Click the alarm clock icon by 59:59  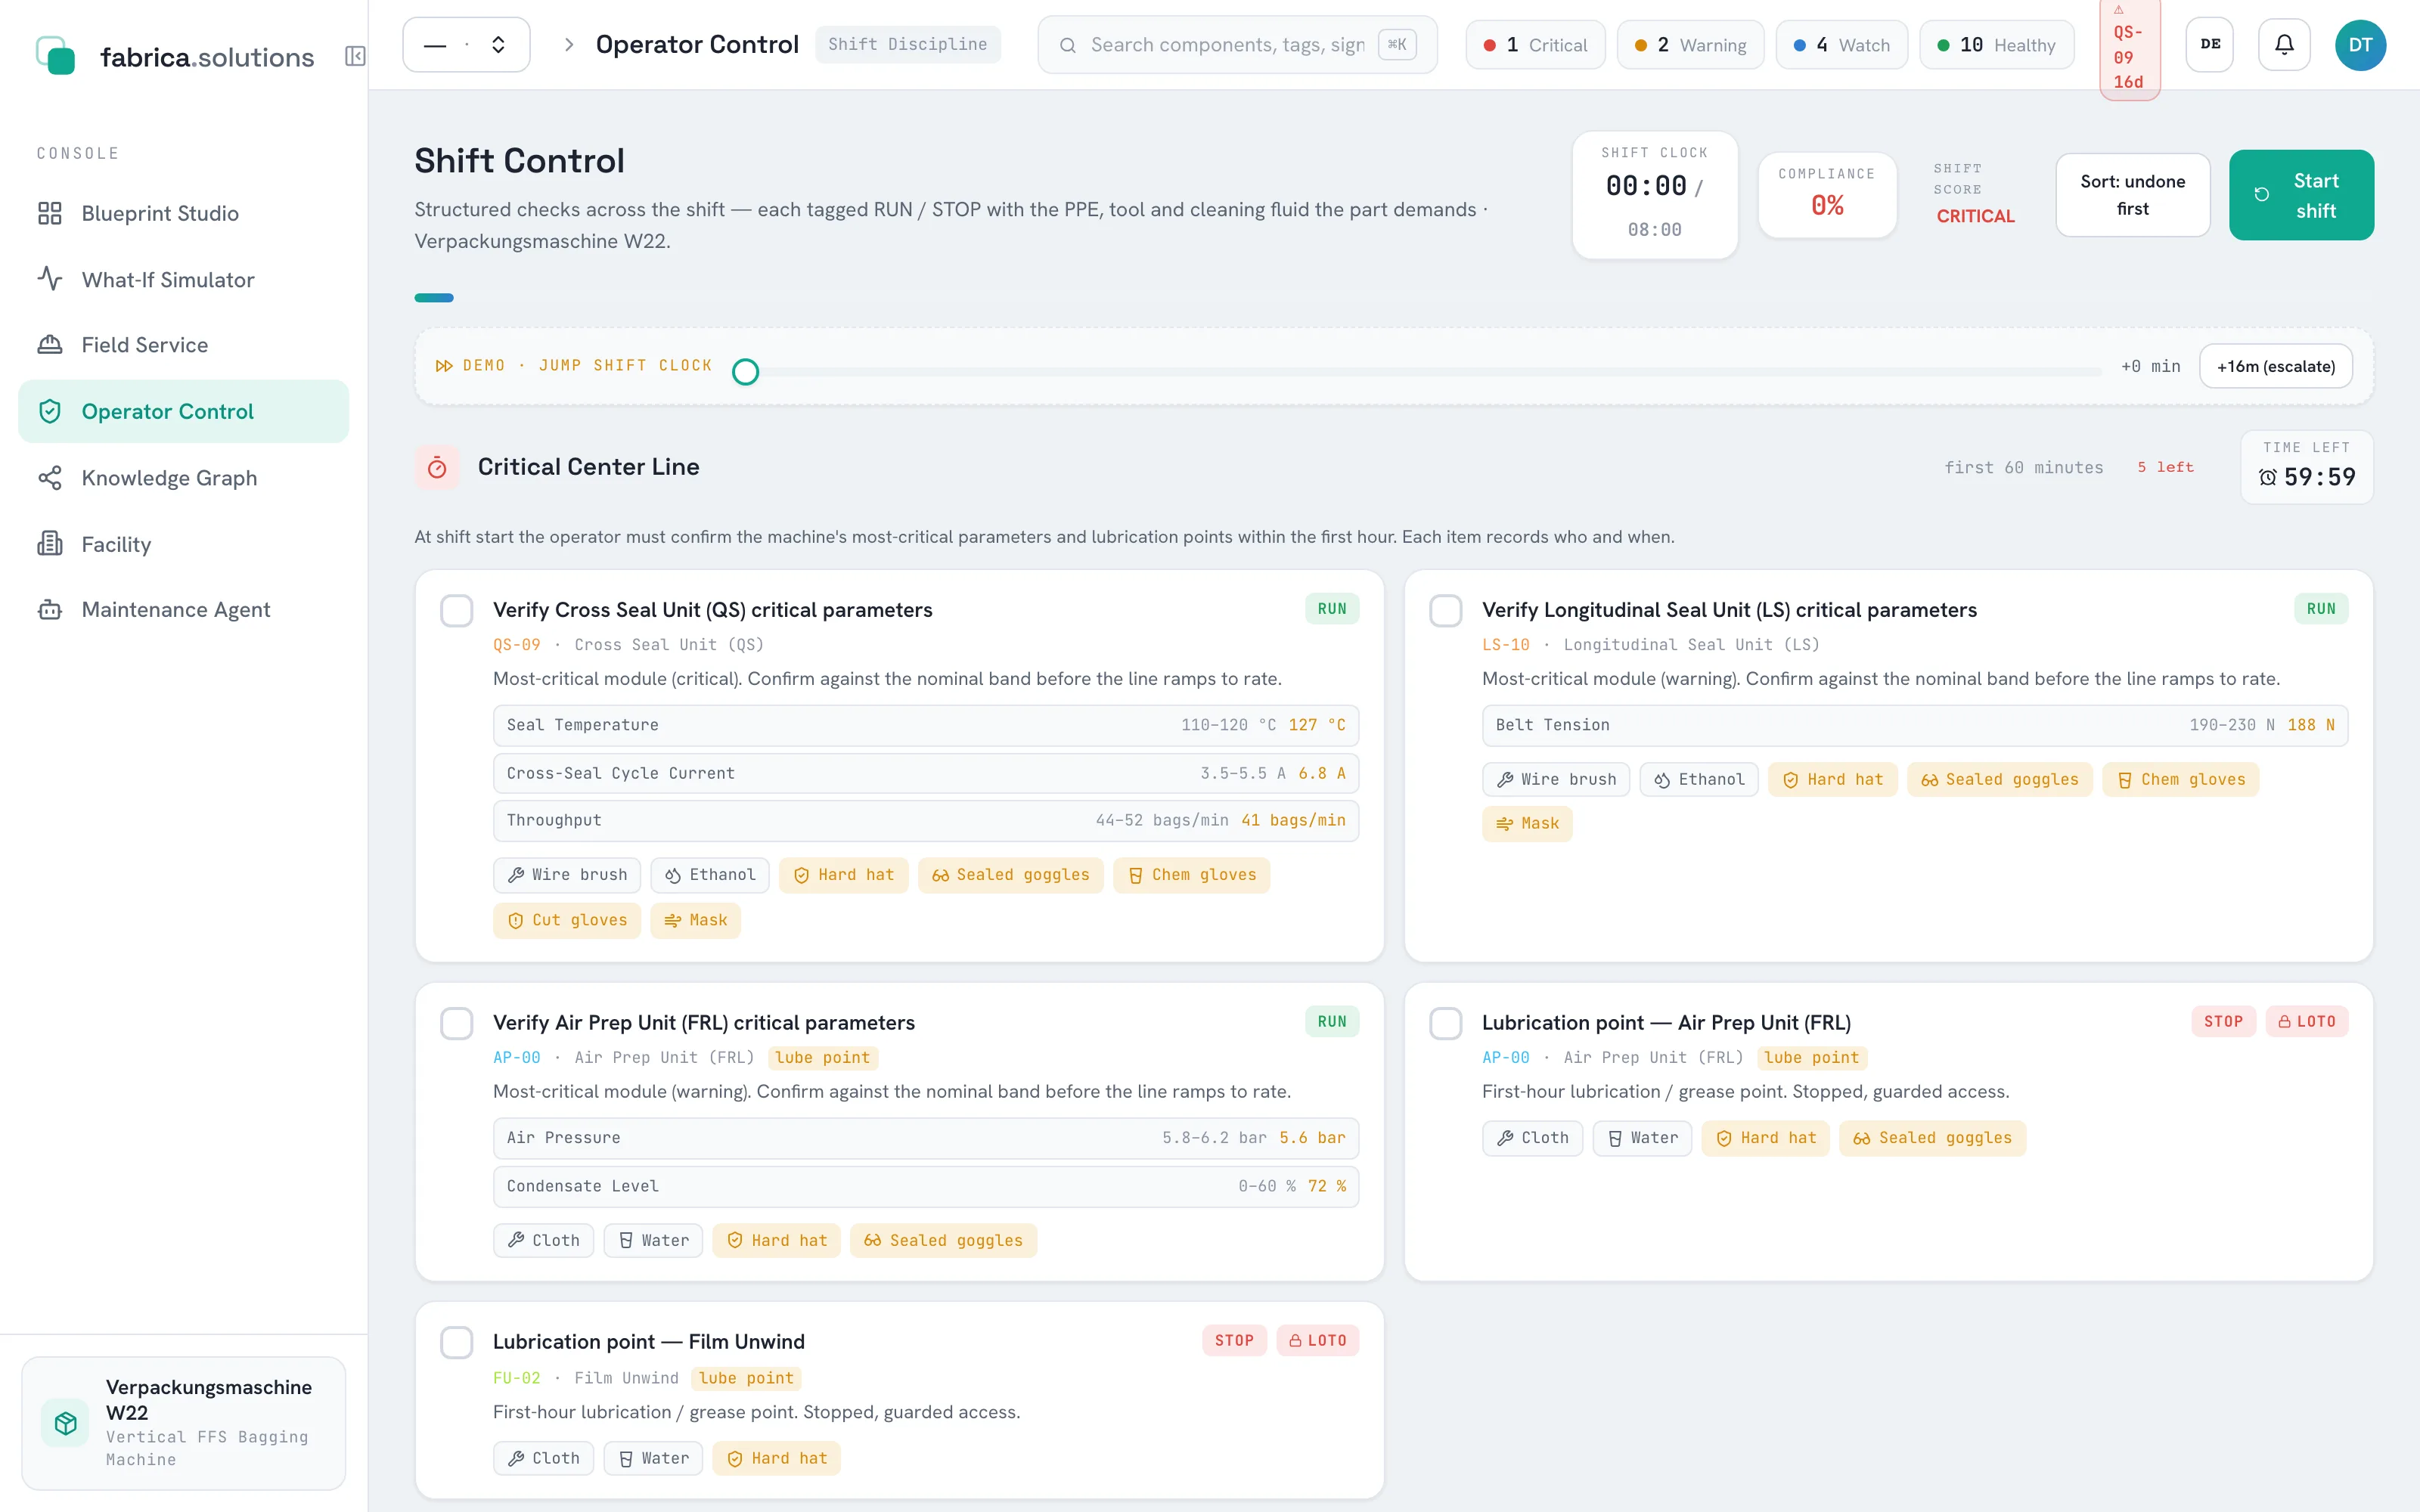pyautogui.click(x=2268, y=477)
